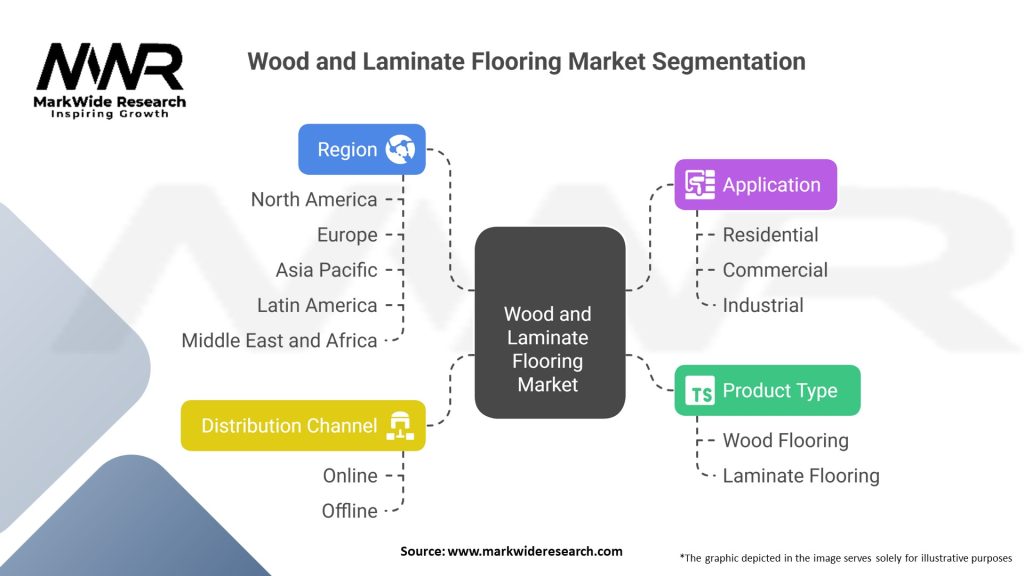Click the central Wood and Laminate Flooring Market box
Image resolution: width=1024 pixels, height=576 pixels.
(550, 323)
